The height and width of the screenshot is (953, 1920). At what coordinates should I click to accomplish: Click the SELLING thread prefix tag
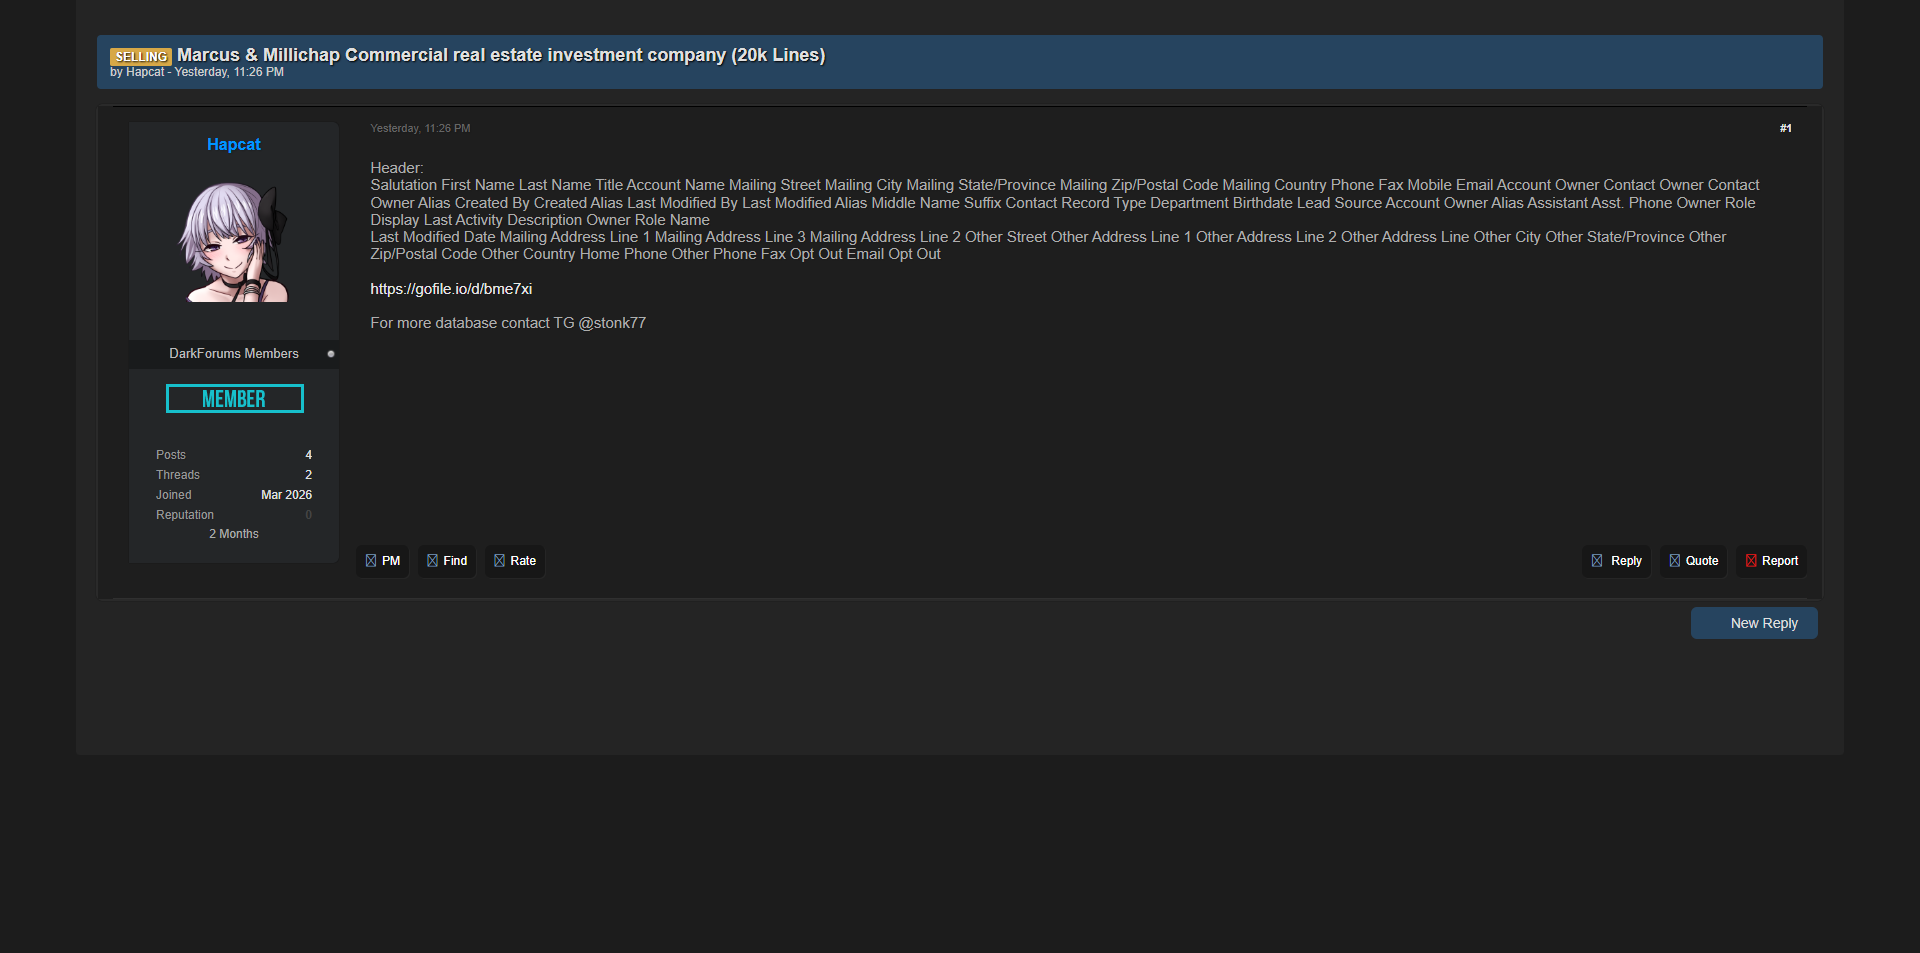point(141,56)
